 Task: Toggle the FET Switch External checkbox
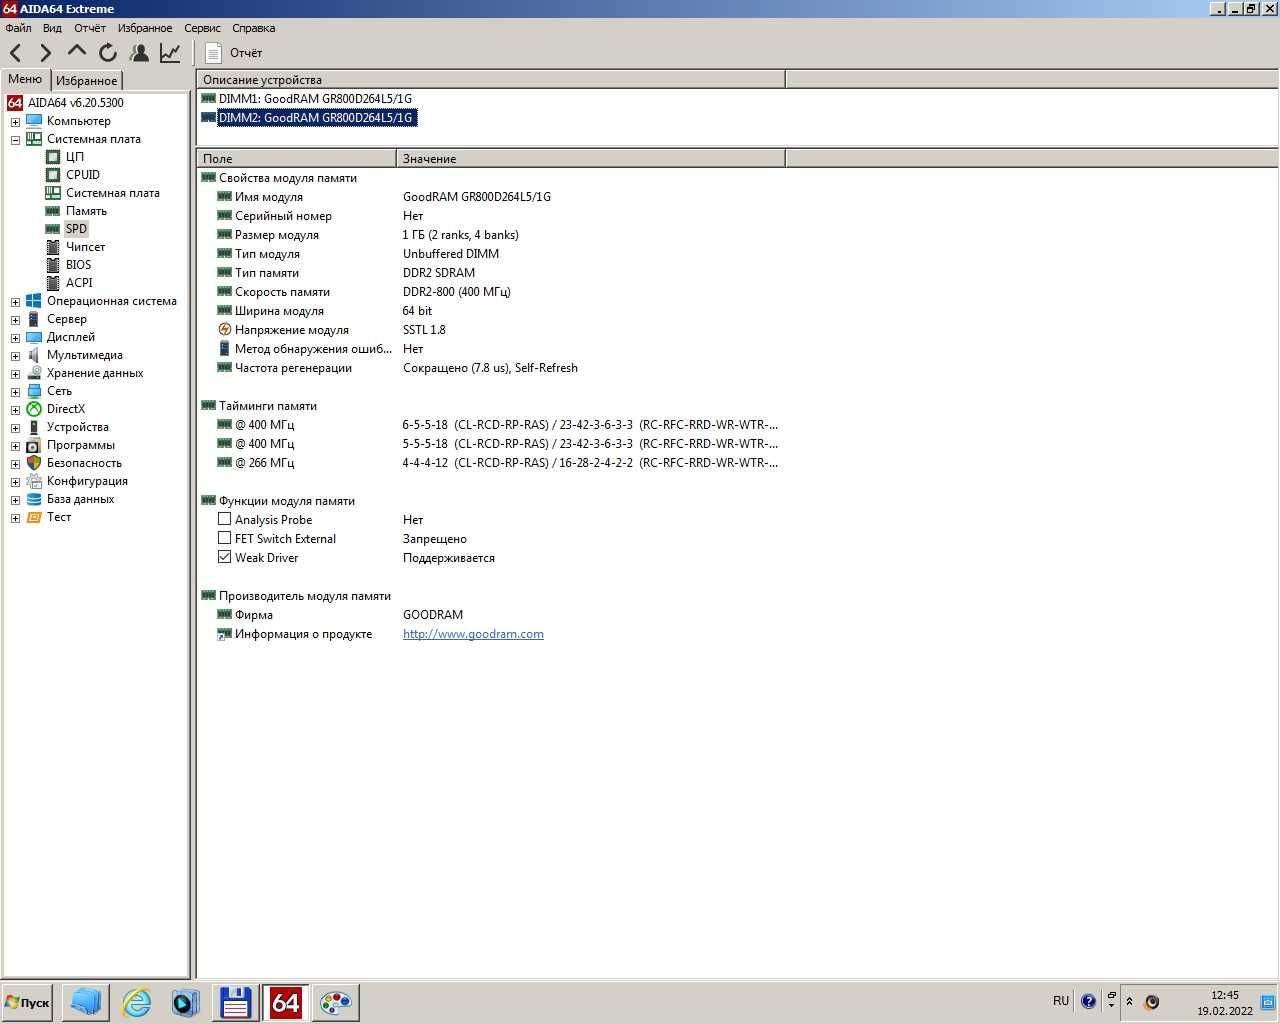click(x=224, y=538)
